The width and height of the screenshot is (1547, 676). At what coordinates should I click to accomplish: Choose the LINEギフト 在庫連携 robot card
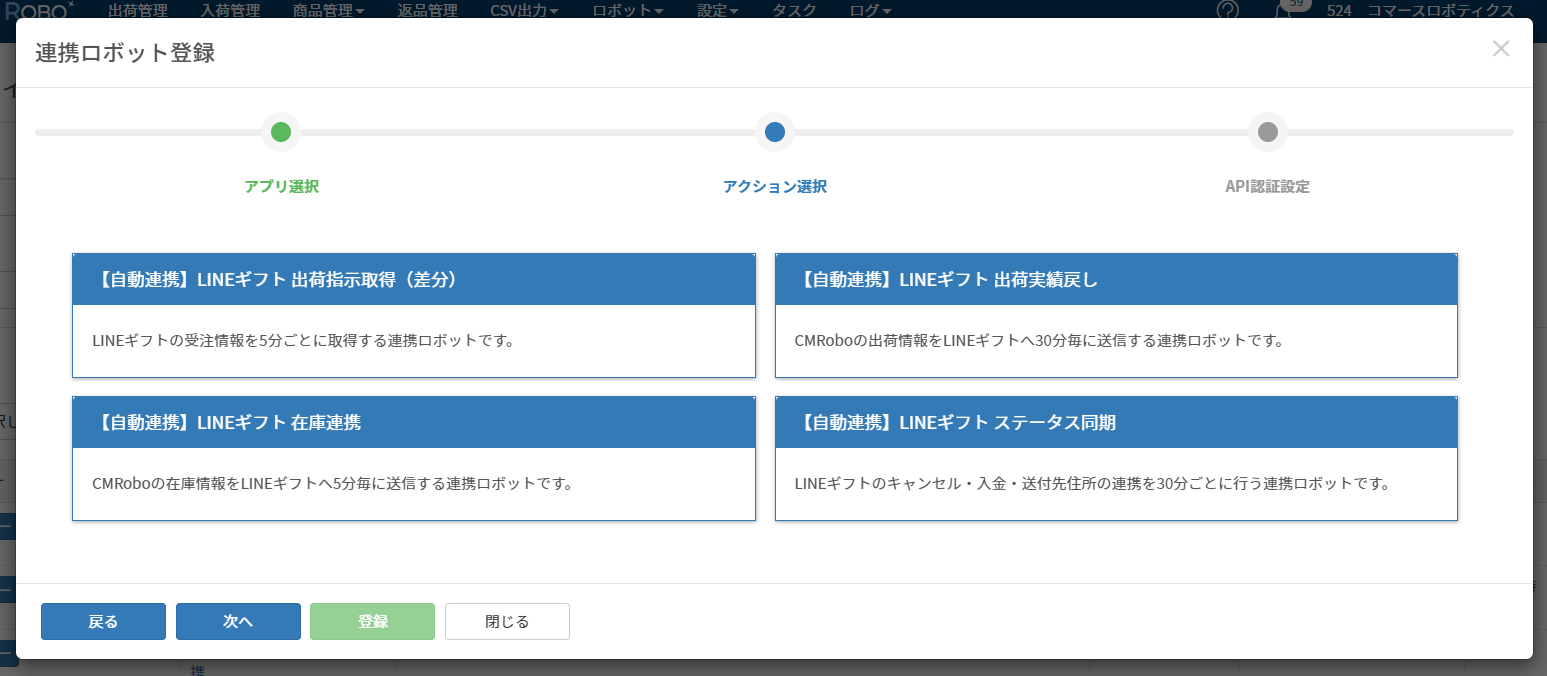pyautogui.click(x=414, y=458)
